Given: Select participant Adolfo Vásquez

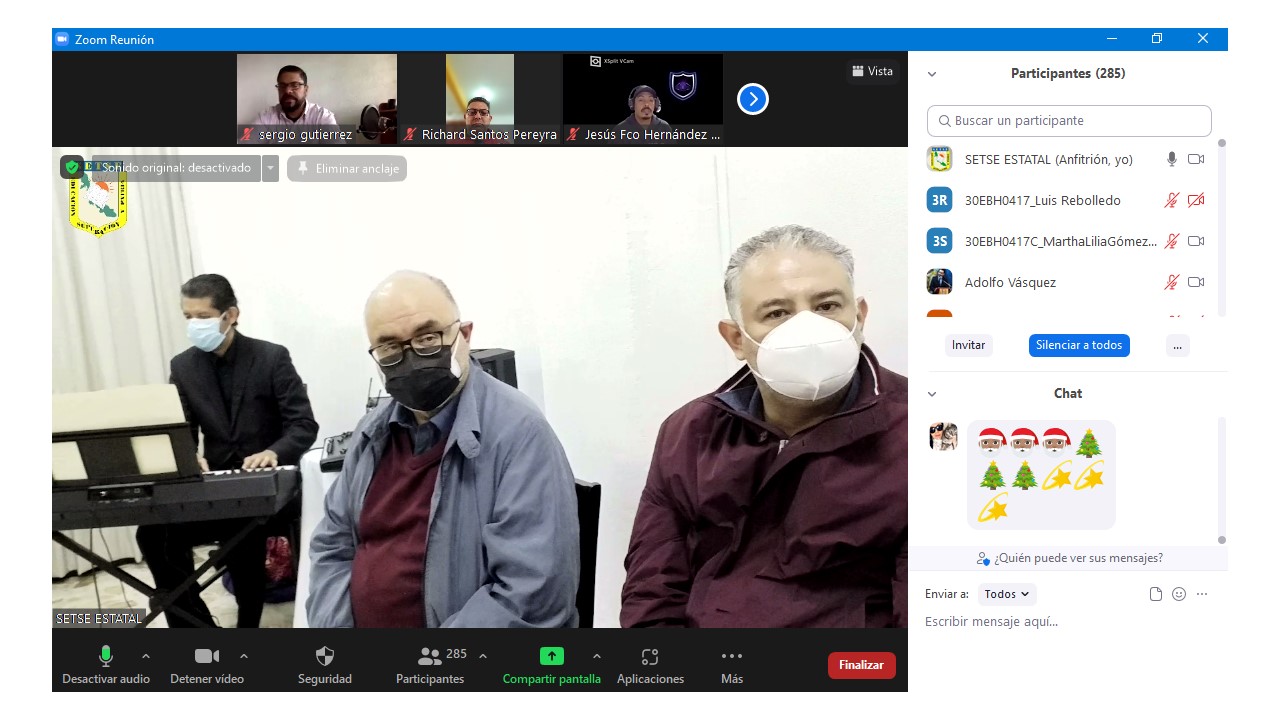Looking at the screenshot, I should click(x=1010, y=282).
